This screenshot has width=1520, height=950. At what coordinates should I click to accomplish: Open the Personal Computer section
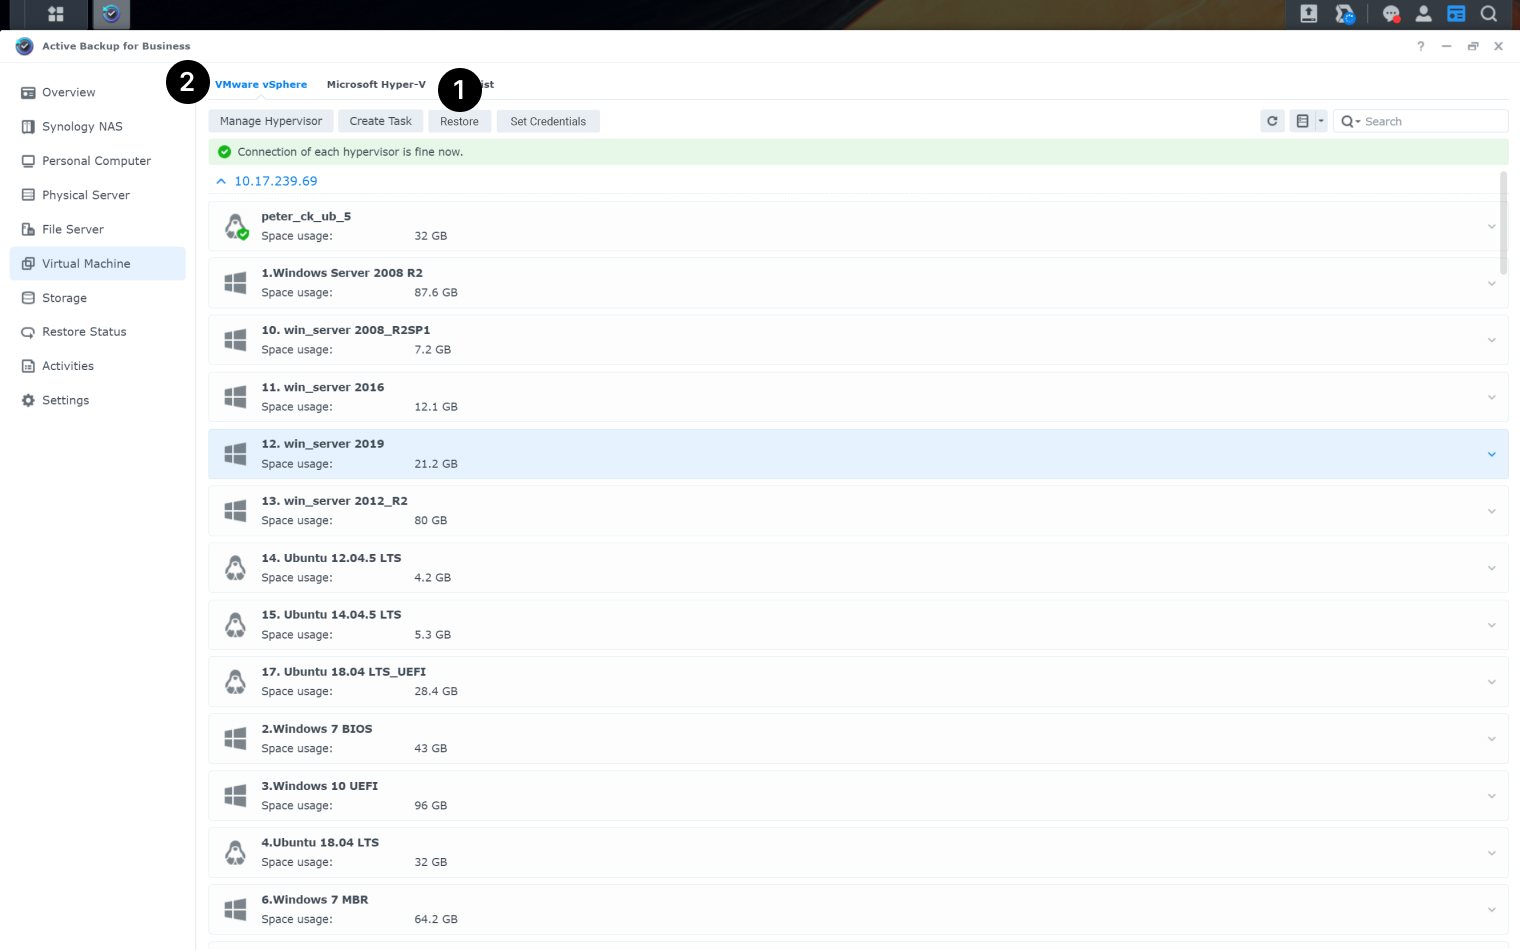pyautogui.click(x=95, y=160)
